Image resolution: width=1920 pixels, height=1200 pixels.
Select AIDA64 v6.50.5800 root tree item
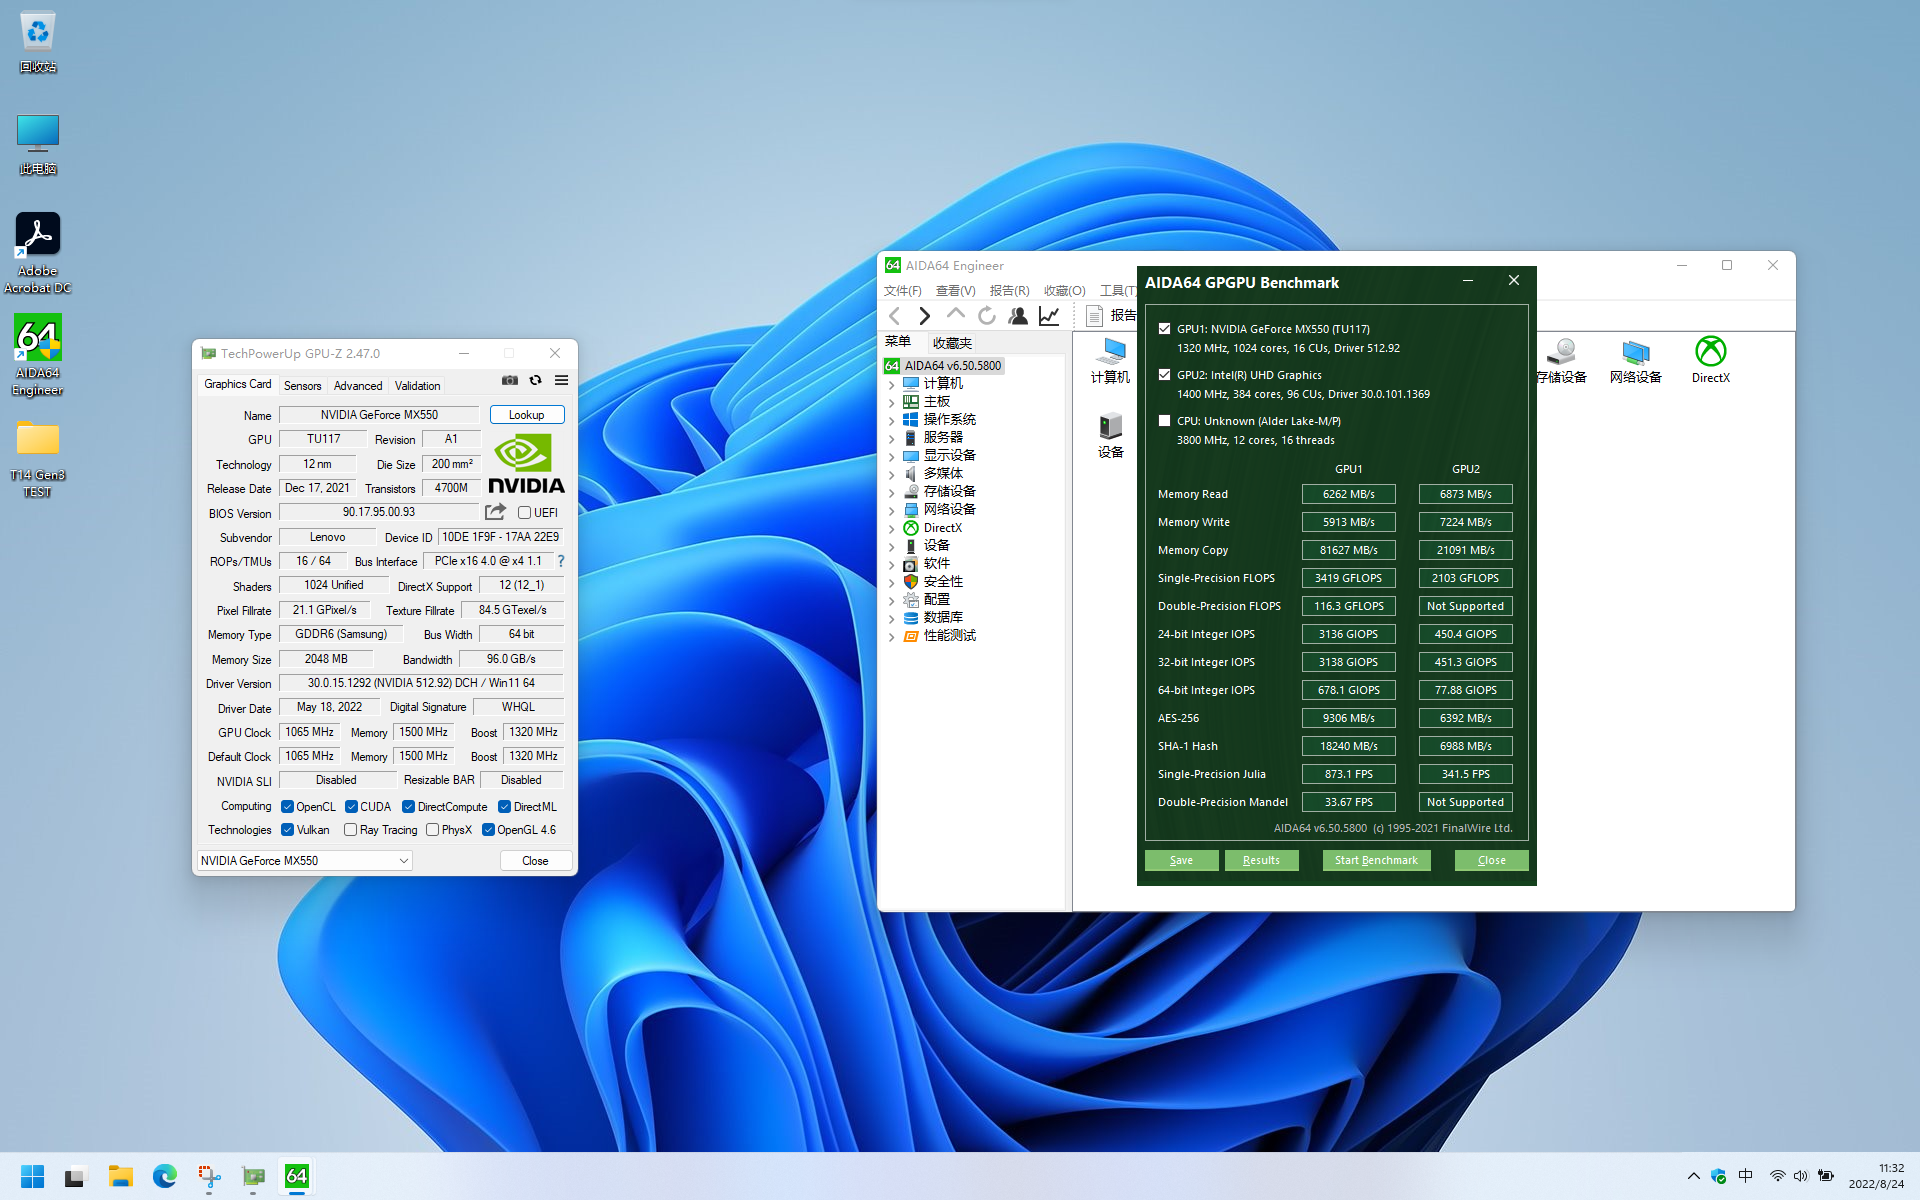[943, 366]
